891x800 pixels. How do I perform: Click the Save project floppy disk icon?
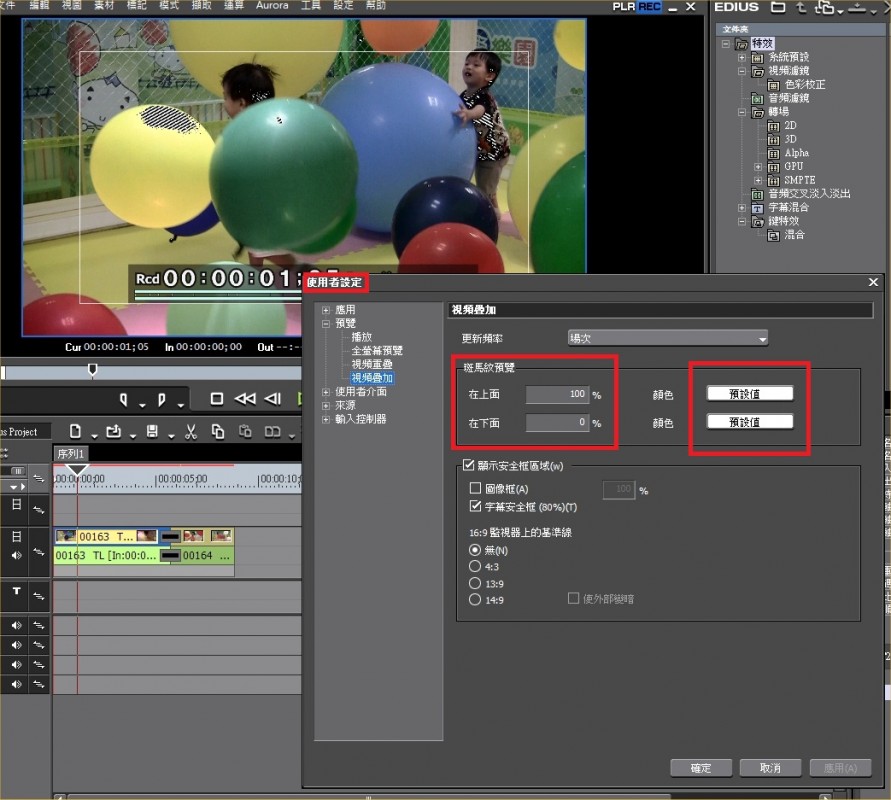click(x=151, y=432)
